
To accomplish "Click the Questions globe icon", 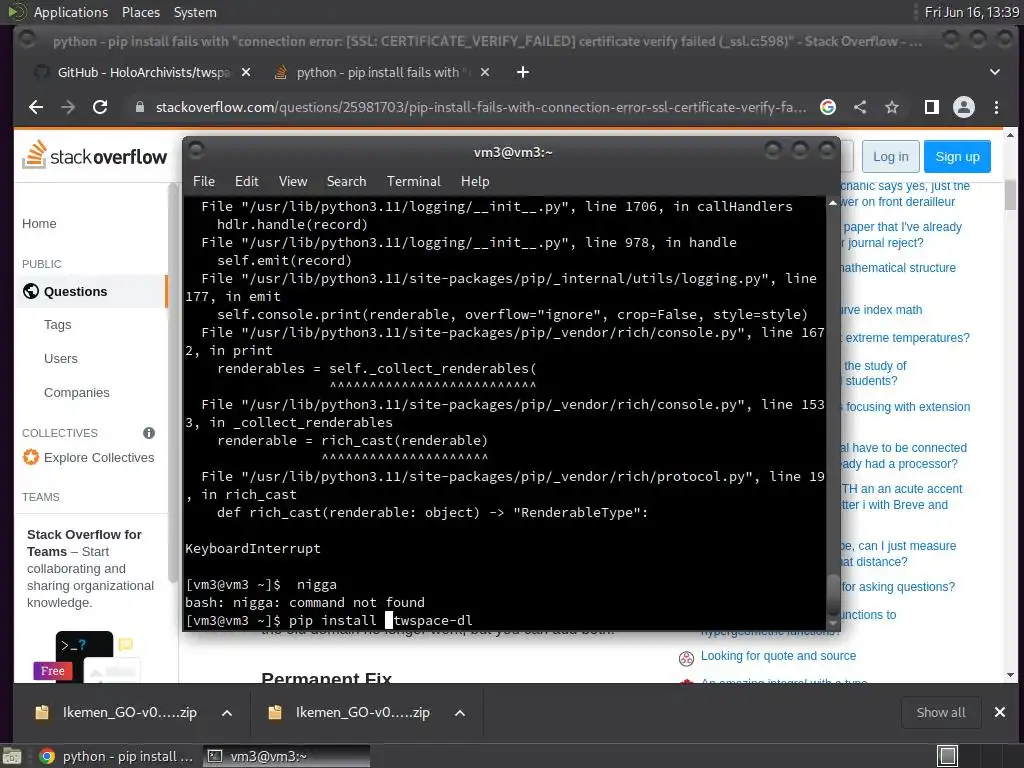I will (x=31, y=291).
